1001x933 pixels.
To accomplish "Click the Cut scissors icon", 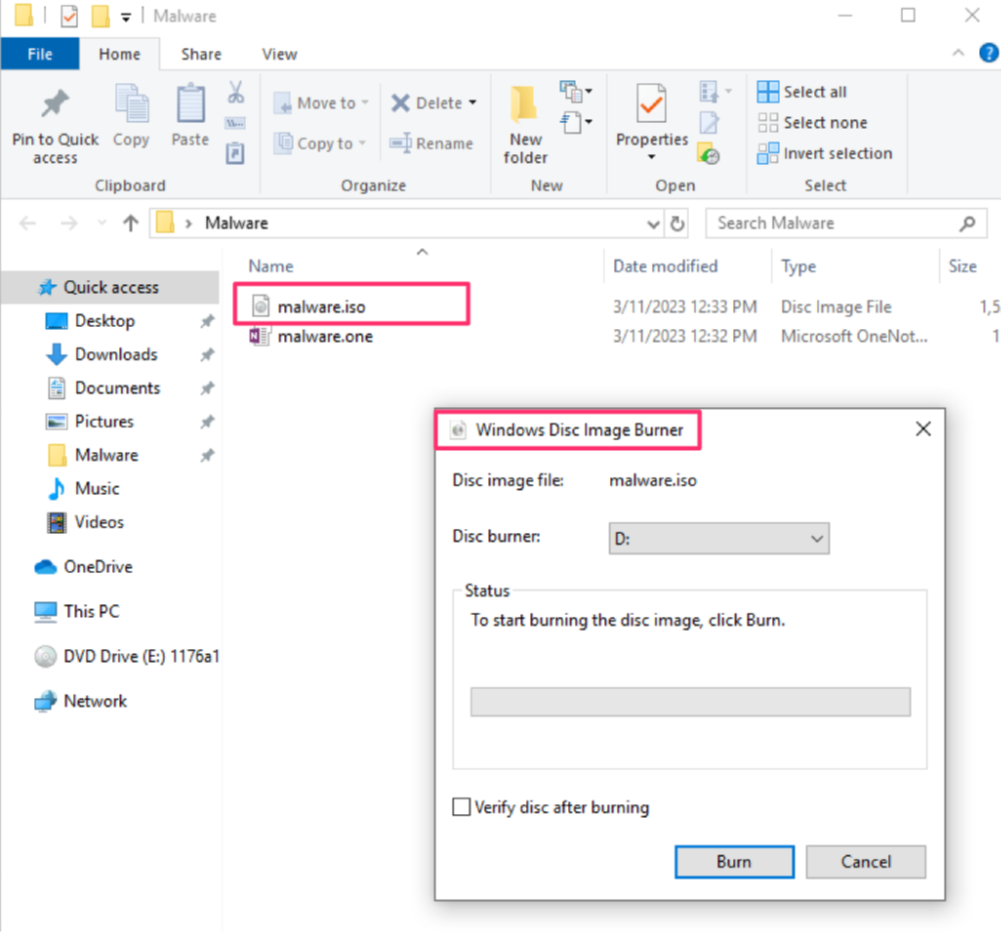I will pos(236,92).
